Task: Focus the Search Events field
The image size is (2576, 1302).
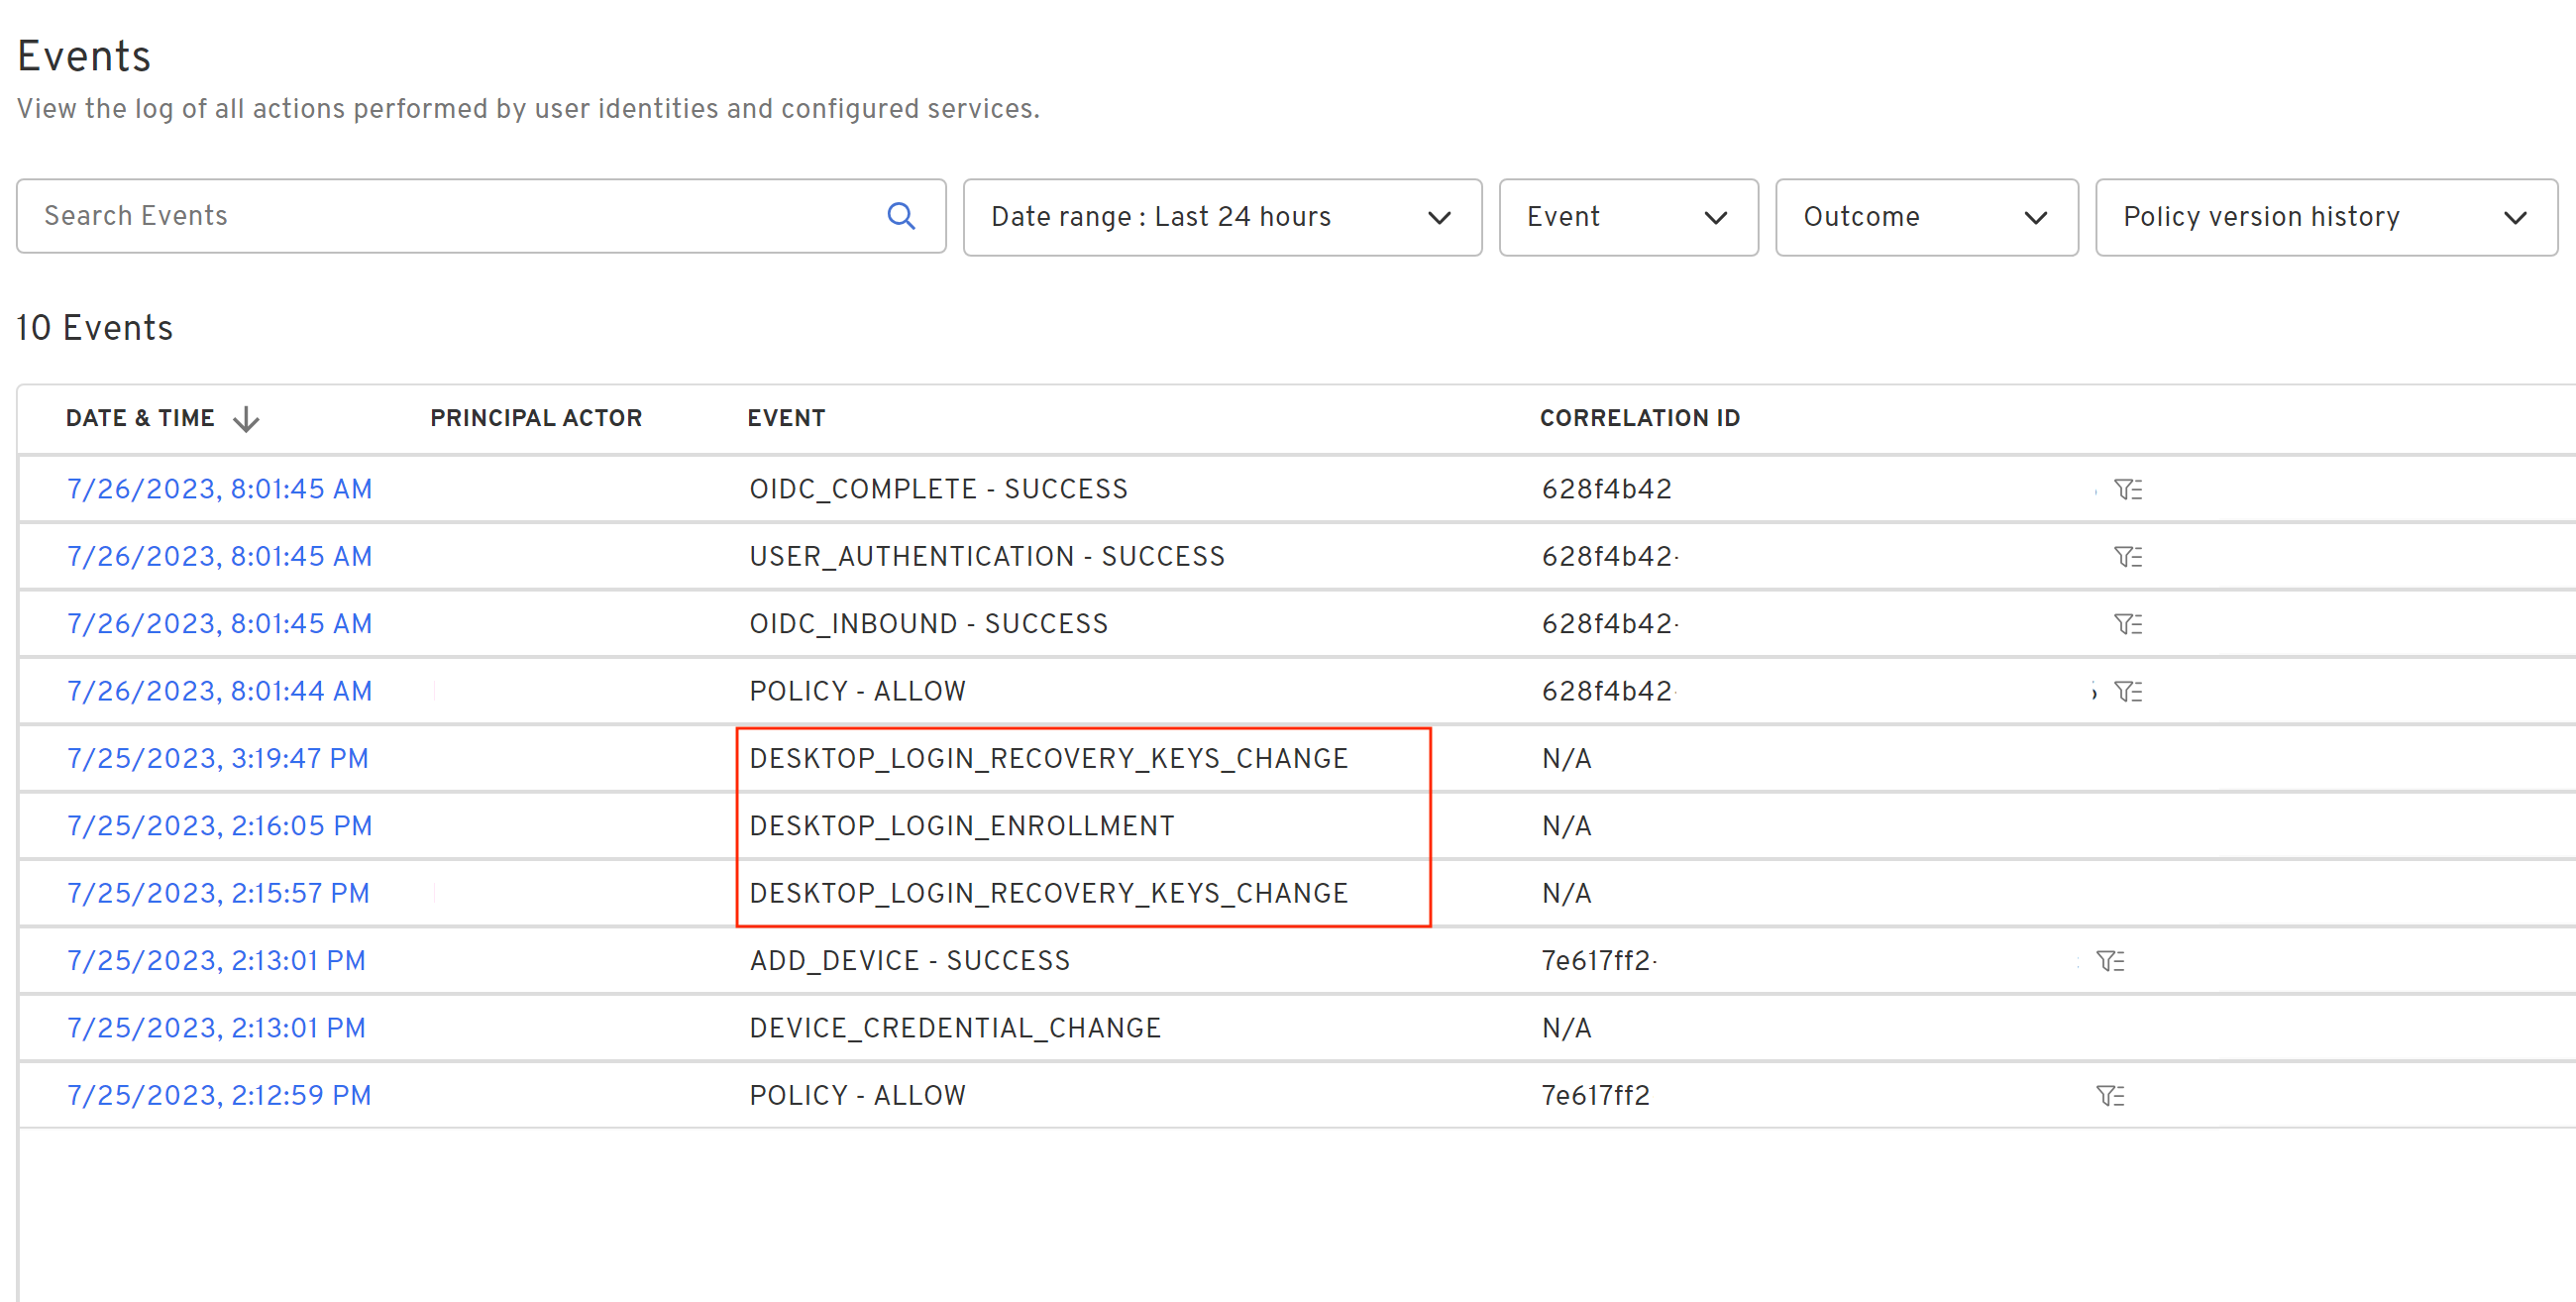Action: click(x=450, y=216)
